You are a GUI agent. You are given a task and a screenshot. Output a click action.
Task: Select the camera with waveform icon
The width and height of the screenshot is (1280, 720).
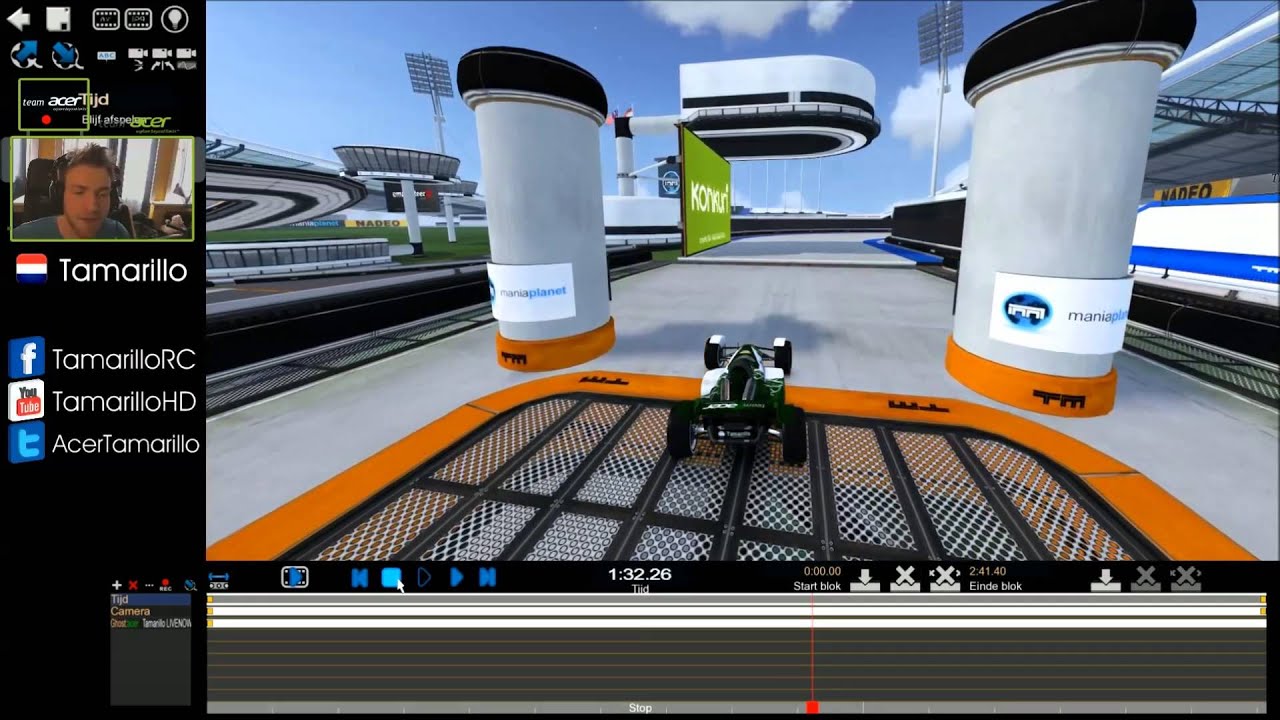(x=186, y=57)
